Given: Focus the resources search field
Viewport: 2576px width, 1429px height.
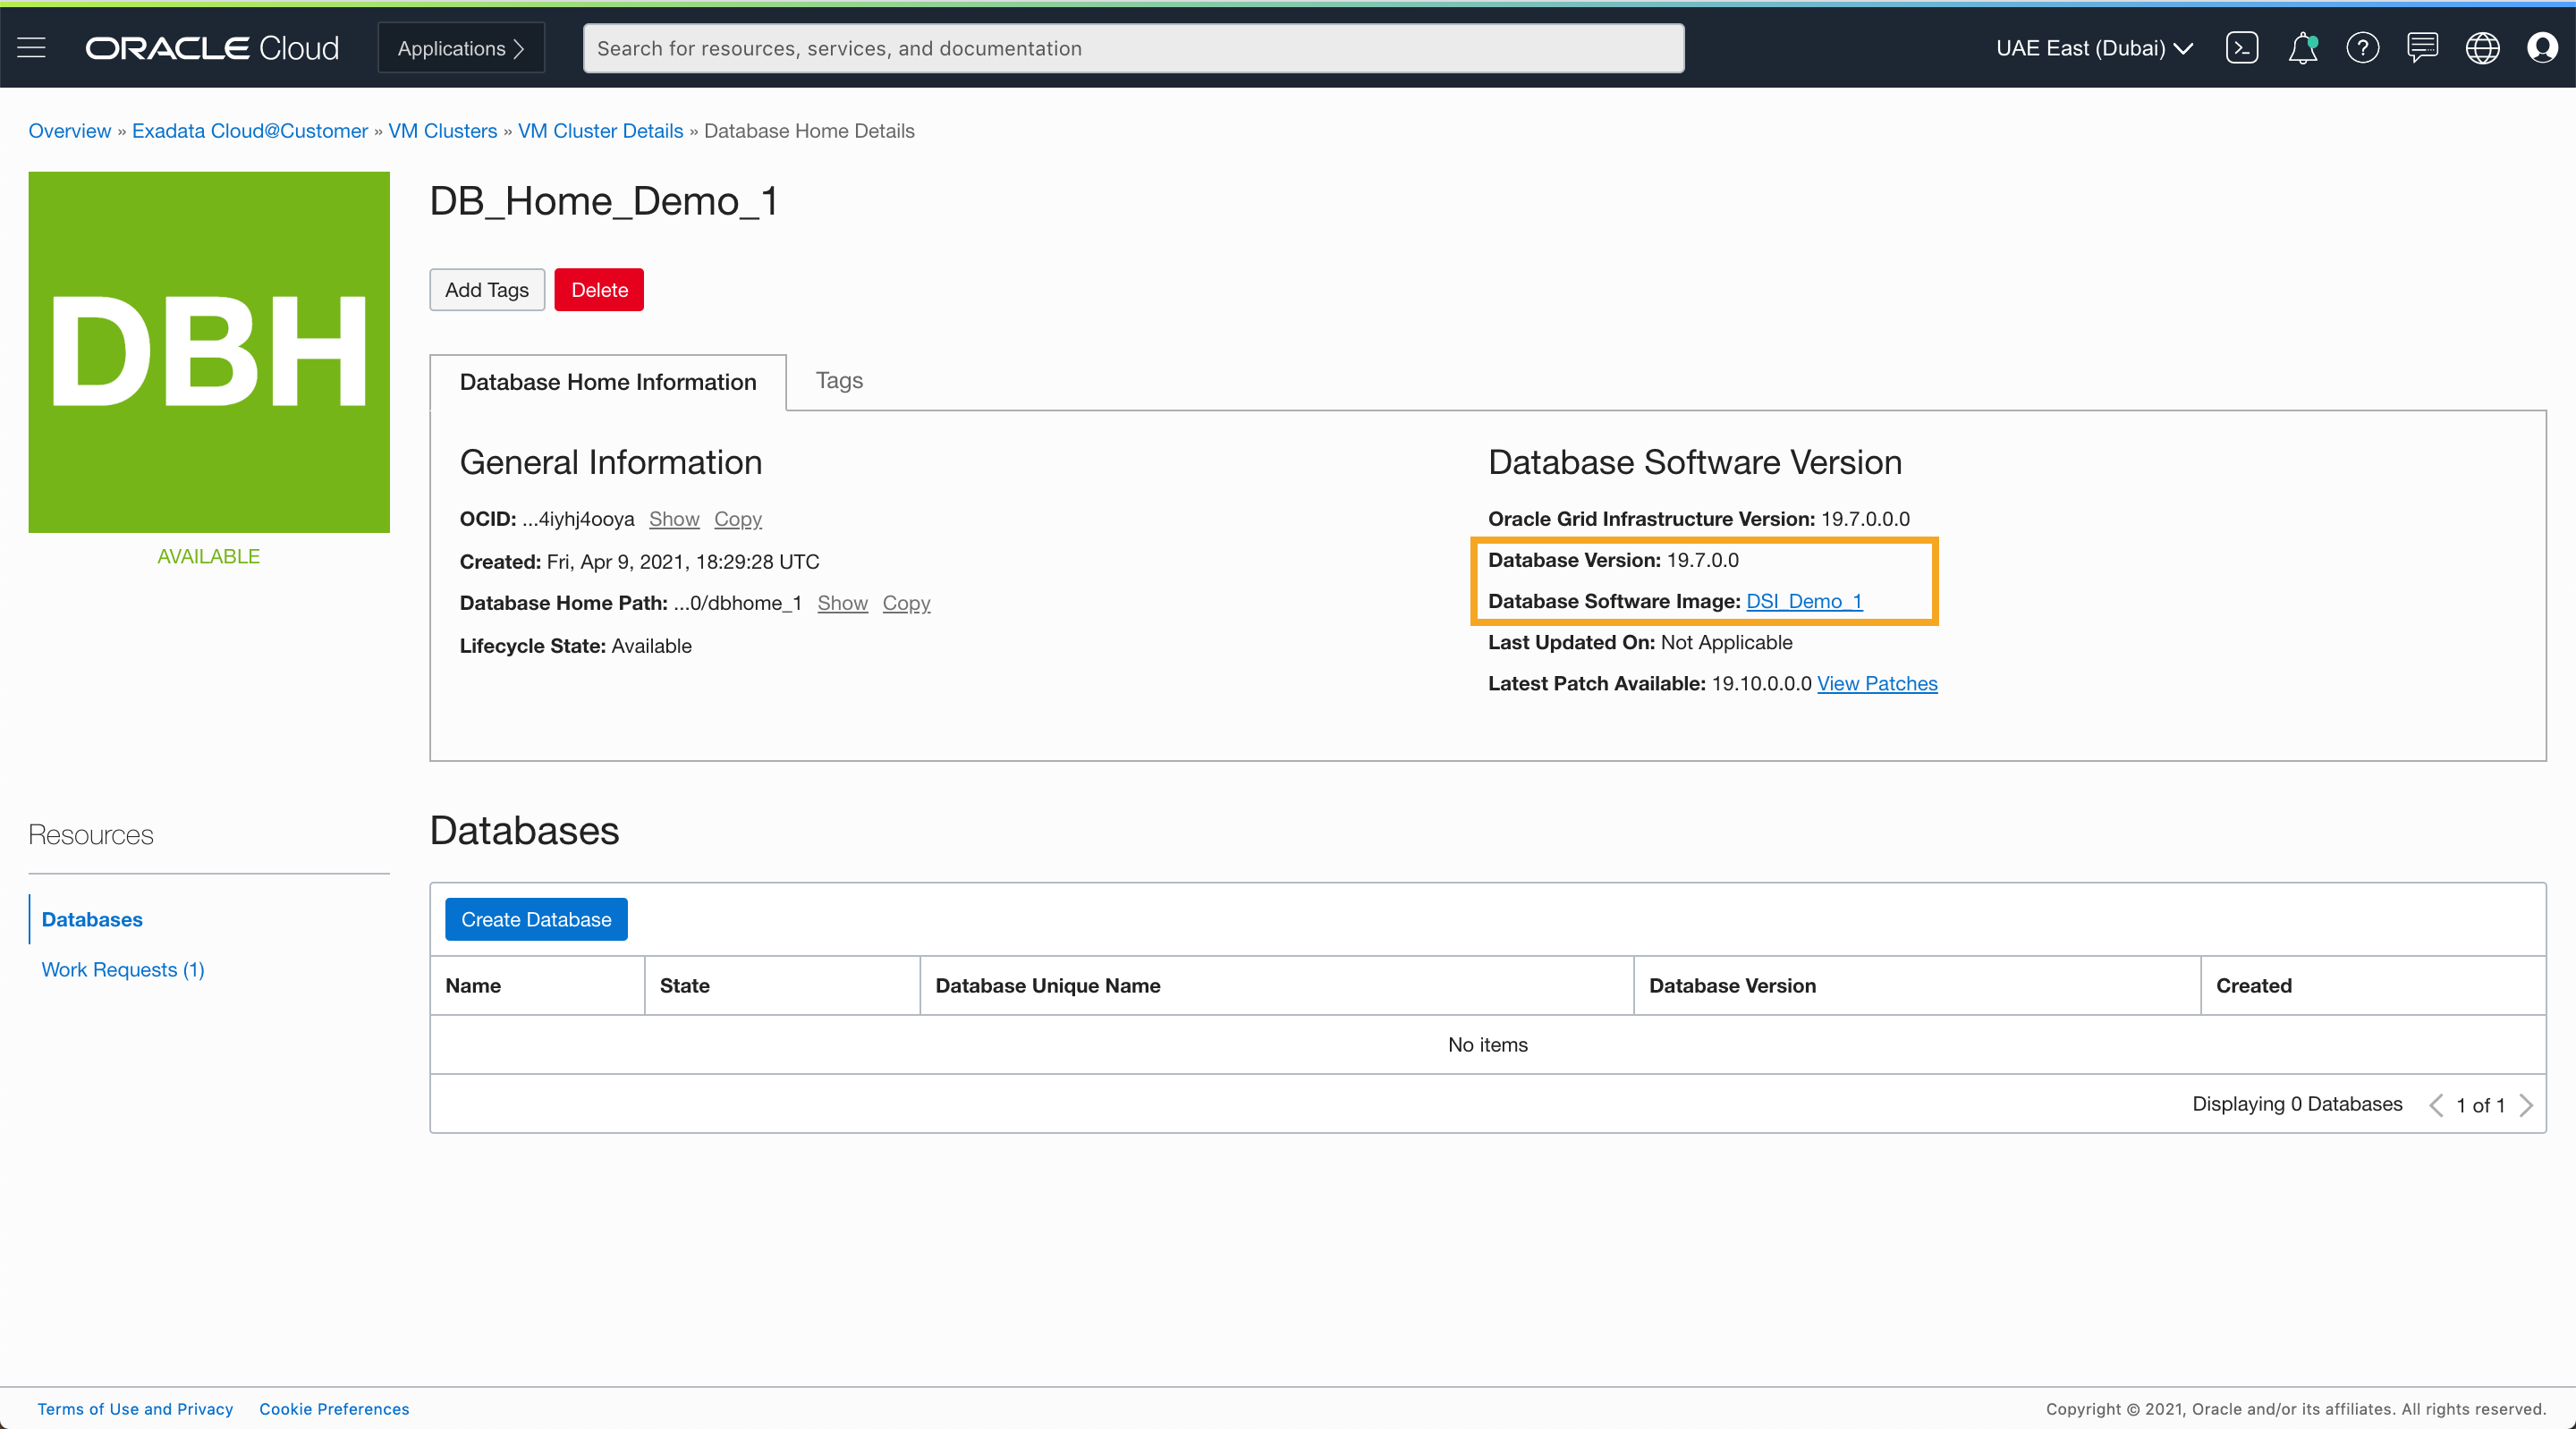Looking at the screenshot, I should (x=1133, y=48).
